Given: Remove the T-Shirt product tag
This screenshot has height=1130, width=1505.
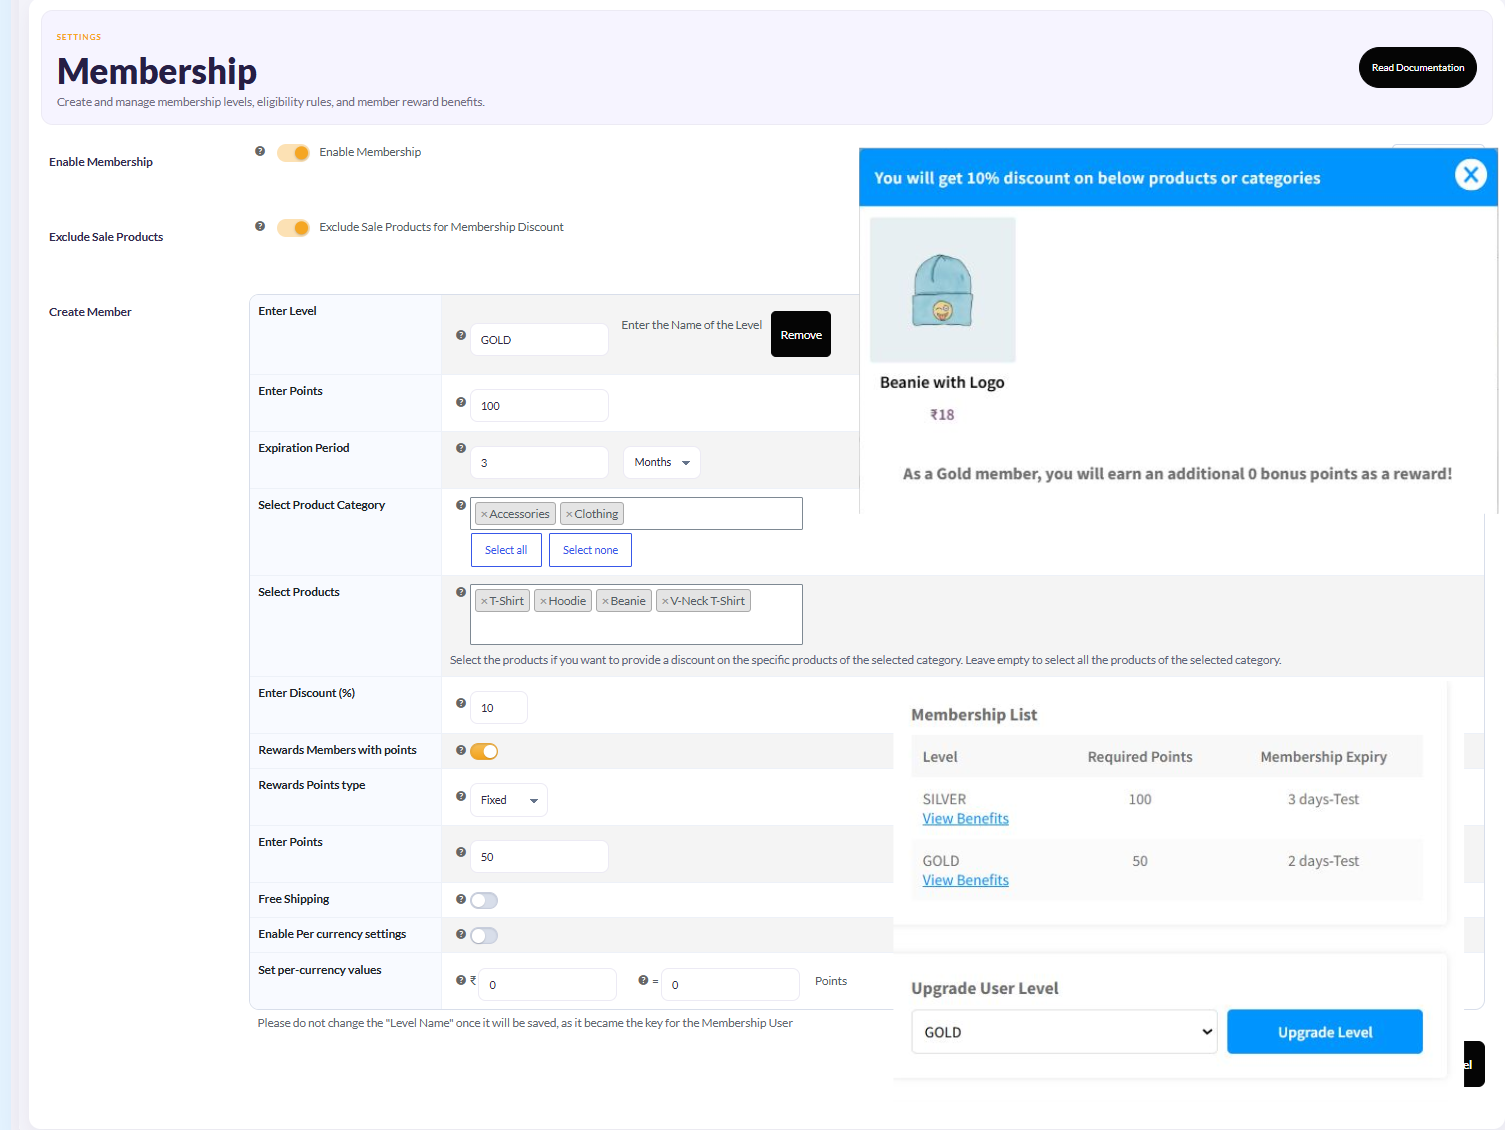Looking at the screenshot, I should (484, 601).
